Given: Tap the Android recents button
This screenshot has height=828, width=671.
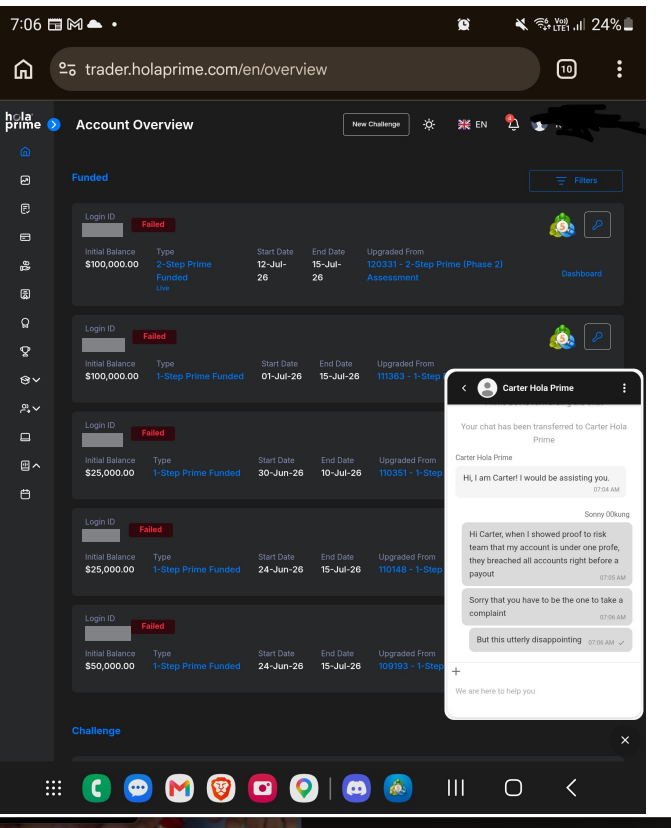Looking at the screenshot, I should pyautogui.click(x=456, y=788).
